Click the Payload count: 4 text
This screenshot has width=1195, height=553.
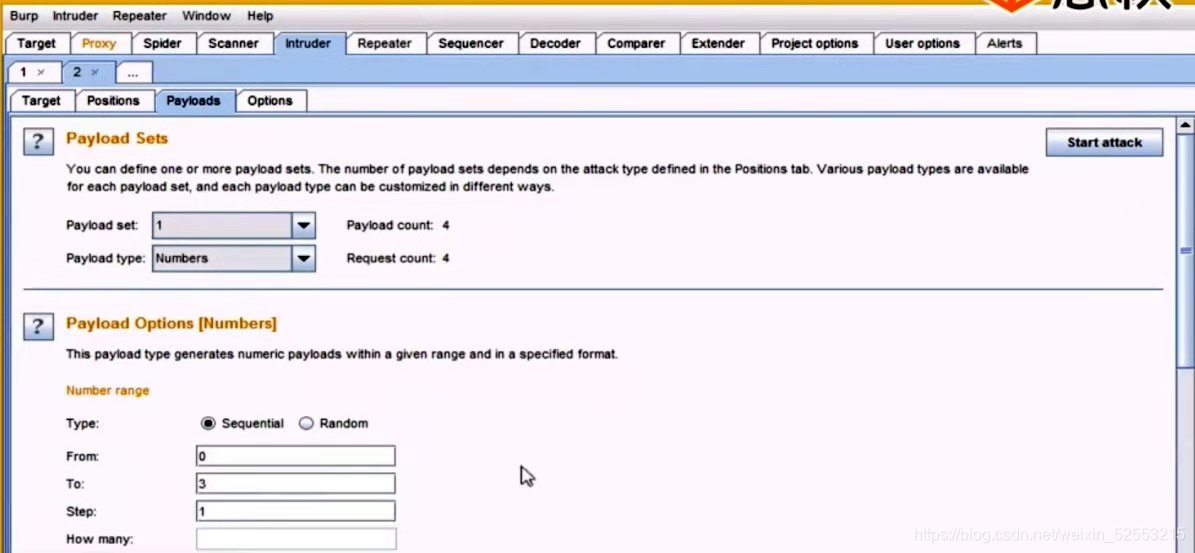(398, 225)
